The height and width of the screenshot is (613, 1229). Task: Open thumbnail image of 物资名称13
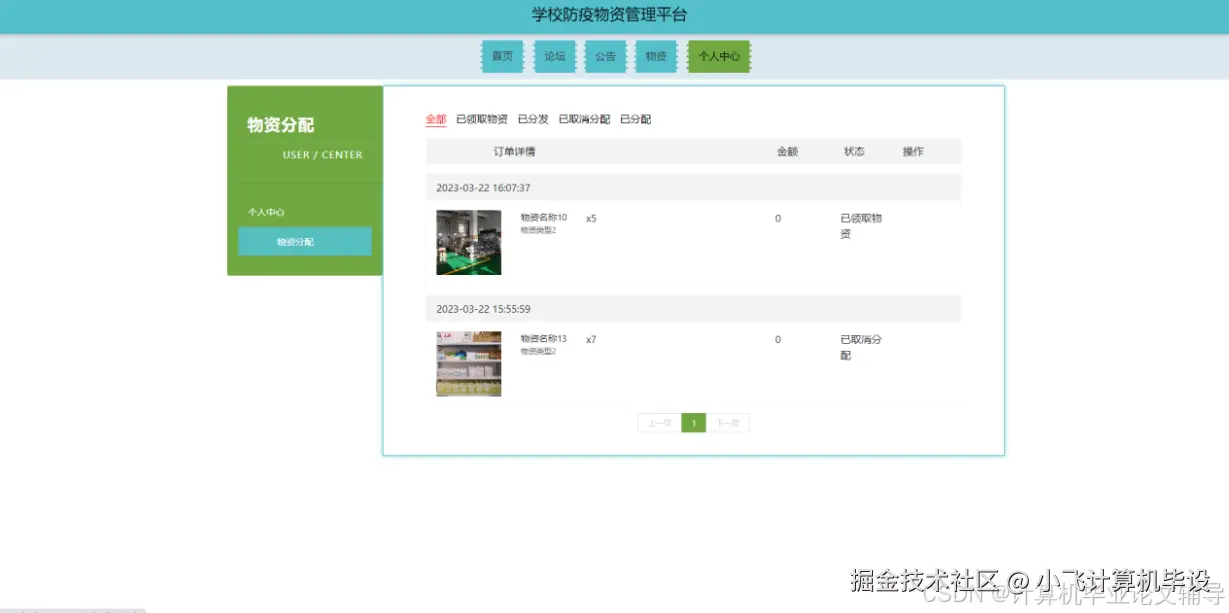[x=469, y=364]
